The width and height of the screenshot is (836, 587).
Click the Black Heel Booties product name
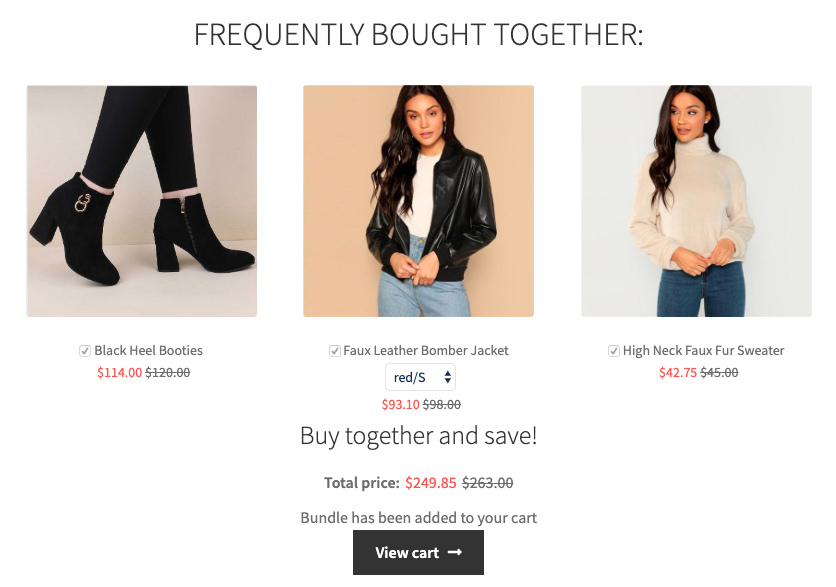(x=148, y=351)
